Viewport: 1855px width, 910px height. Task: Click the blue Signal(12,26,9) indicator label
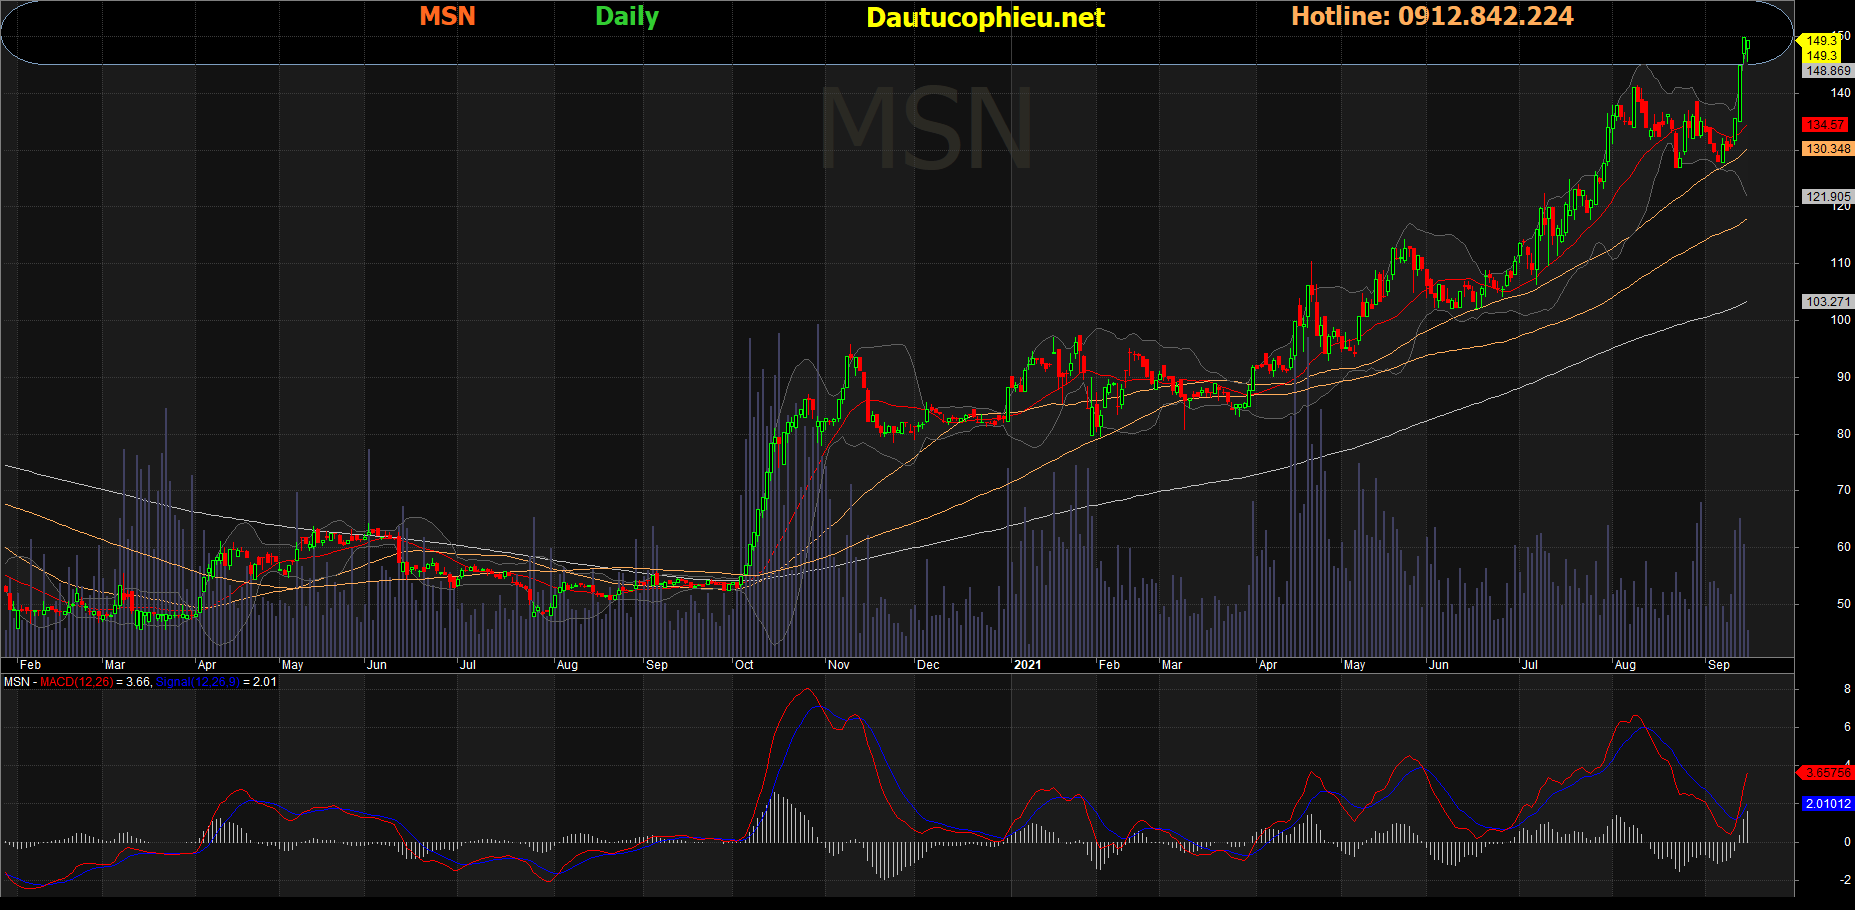click(x=197, y=682)
